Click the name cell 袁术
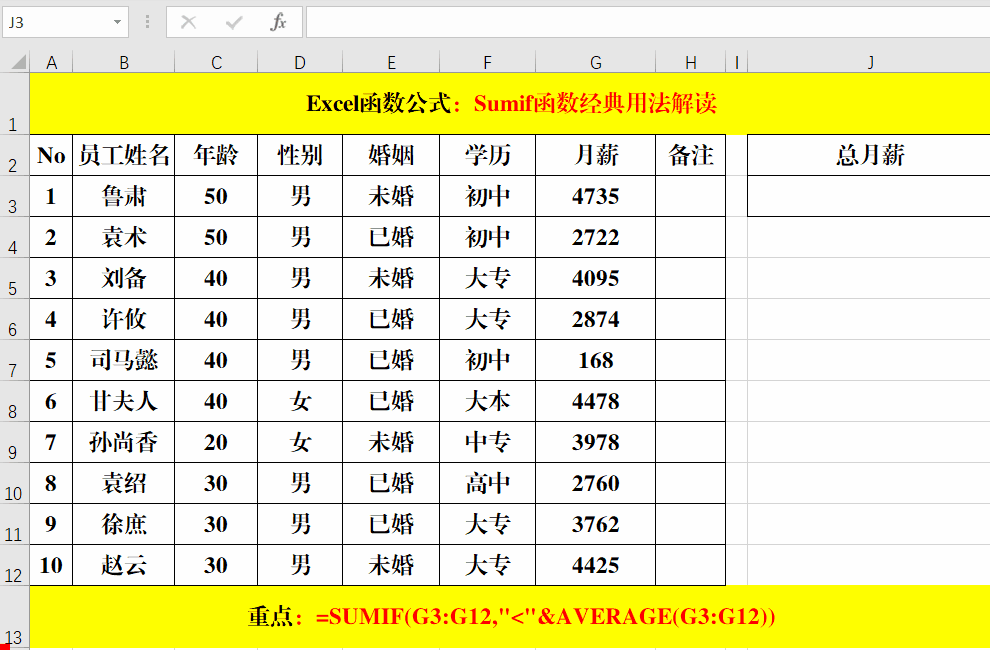This screenshot has width=990, height=650. [x=124, y=238]
